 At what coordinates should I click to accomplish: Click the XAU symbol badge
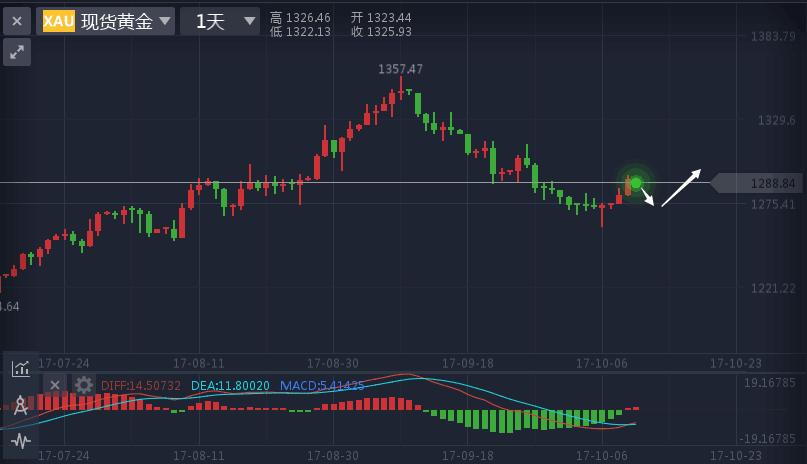point(59,21)
